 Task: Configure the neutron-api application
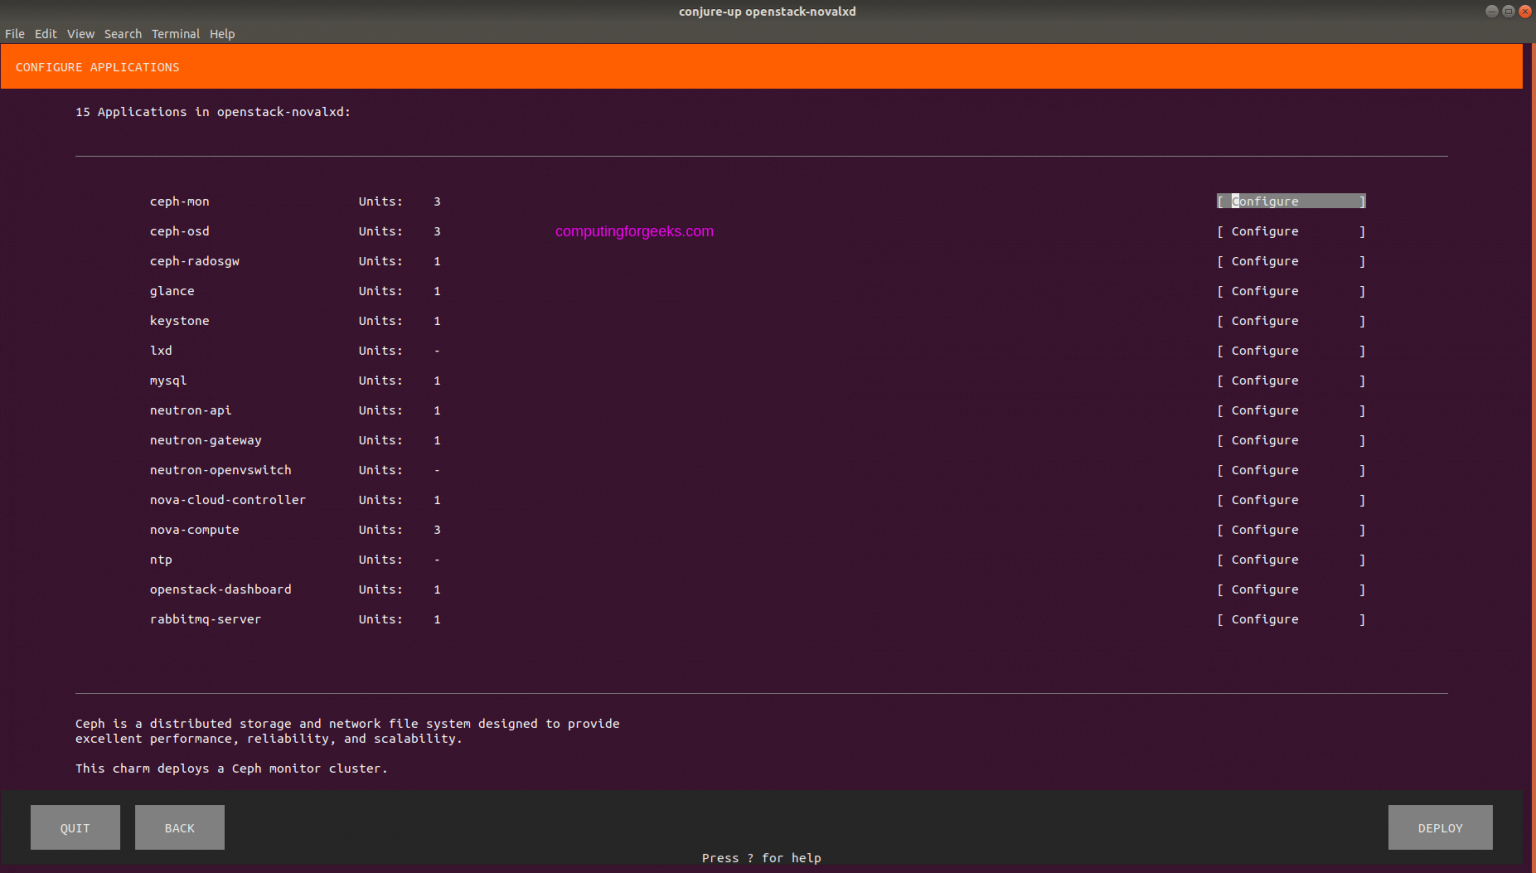1290,410
